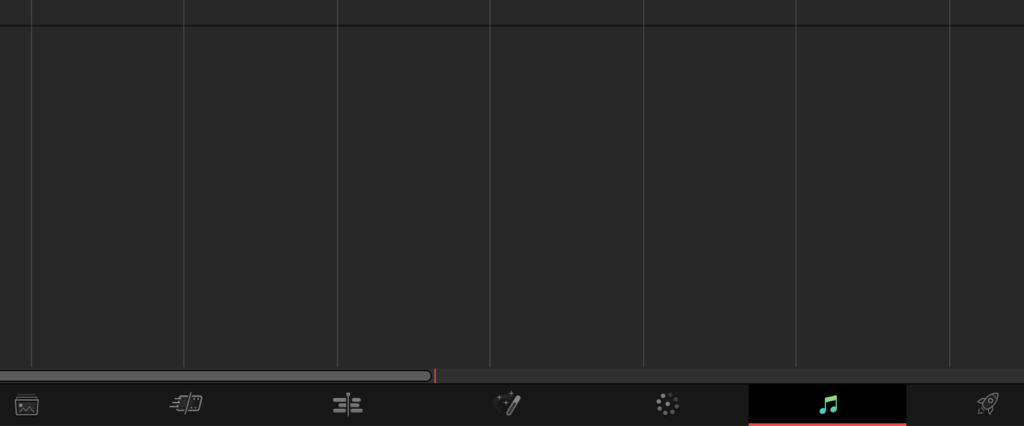Viewport: 1024px width, 426px height.
Task: Click the grid line directly above the Edit icon
Action: pos(337,196)
